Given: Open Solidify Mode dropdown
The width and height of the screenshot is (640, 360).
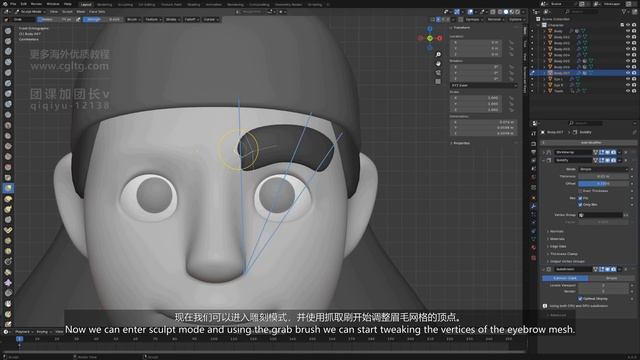Looking at the screenshot, I should tap(603, 169).
